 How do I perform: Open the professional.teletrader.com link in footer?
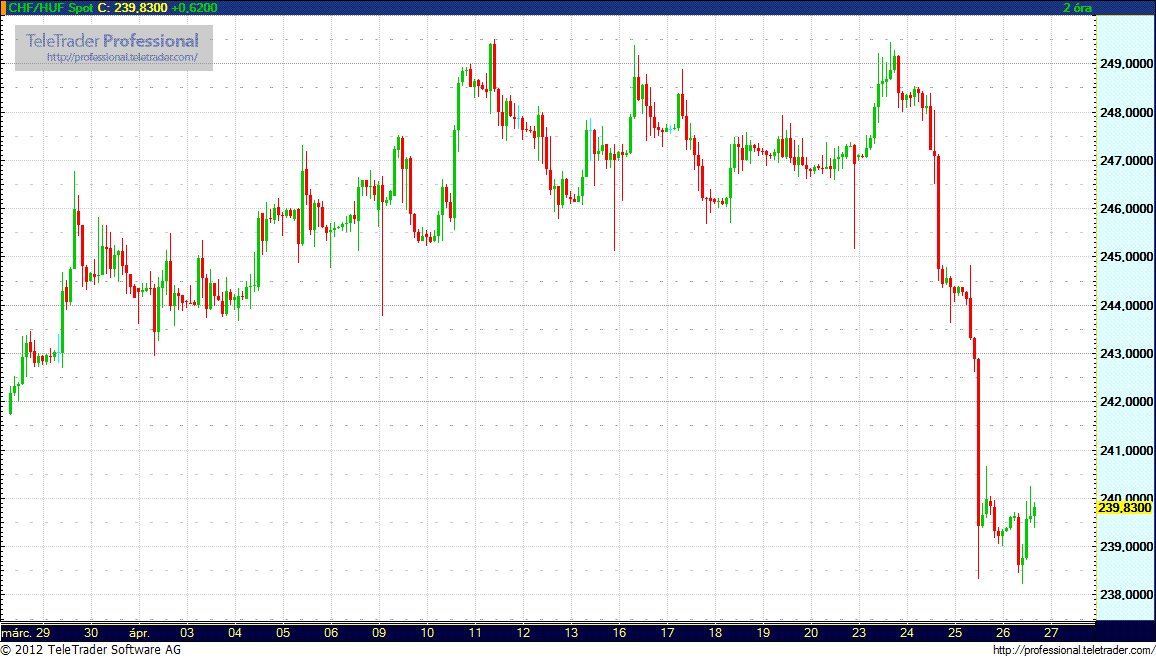1073,650
